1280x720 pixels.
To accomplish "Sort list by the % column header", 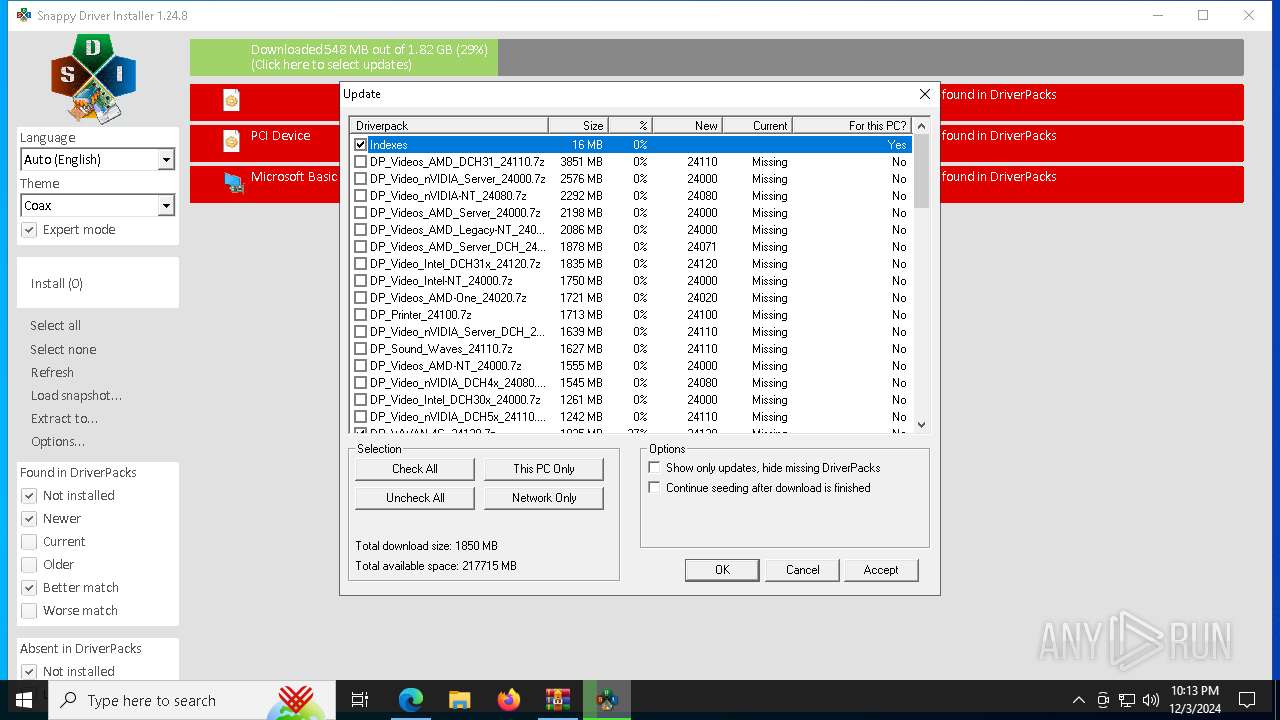I will pos(630,125).
